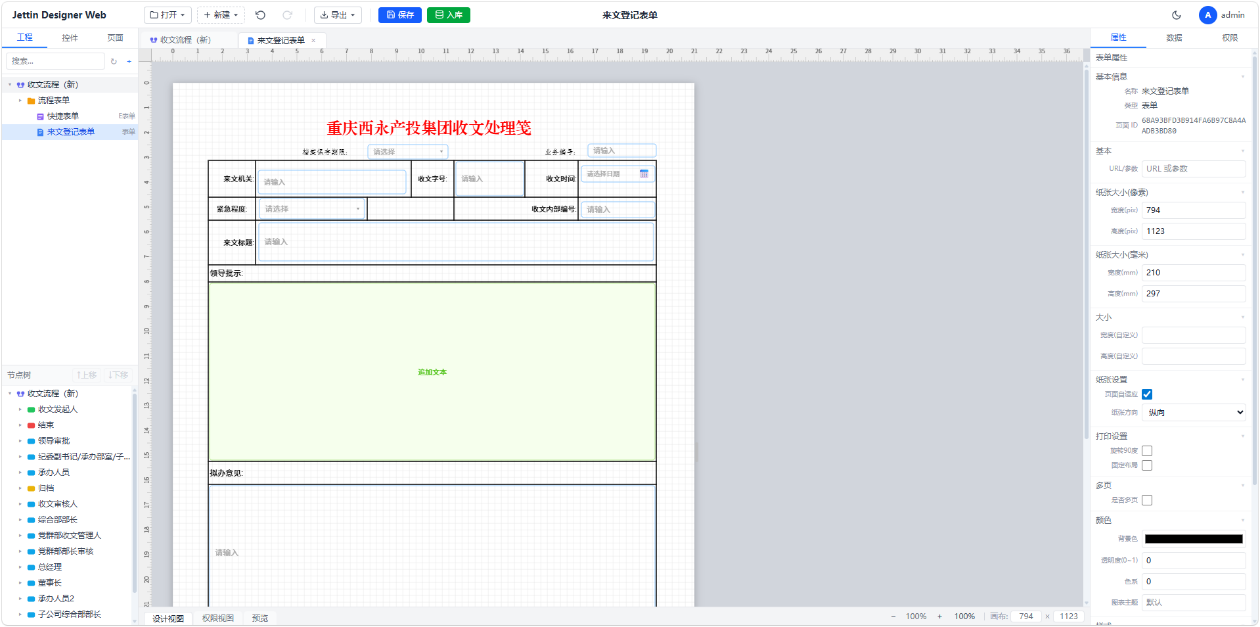Click the 图表主题 默认 field
This screenshot has height=627, width=1260.
click(1194, 603)
